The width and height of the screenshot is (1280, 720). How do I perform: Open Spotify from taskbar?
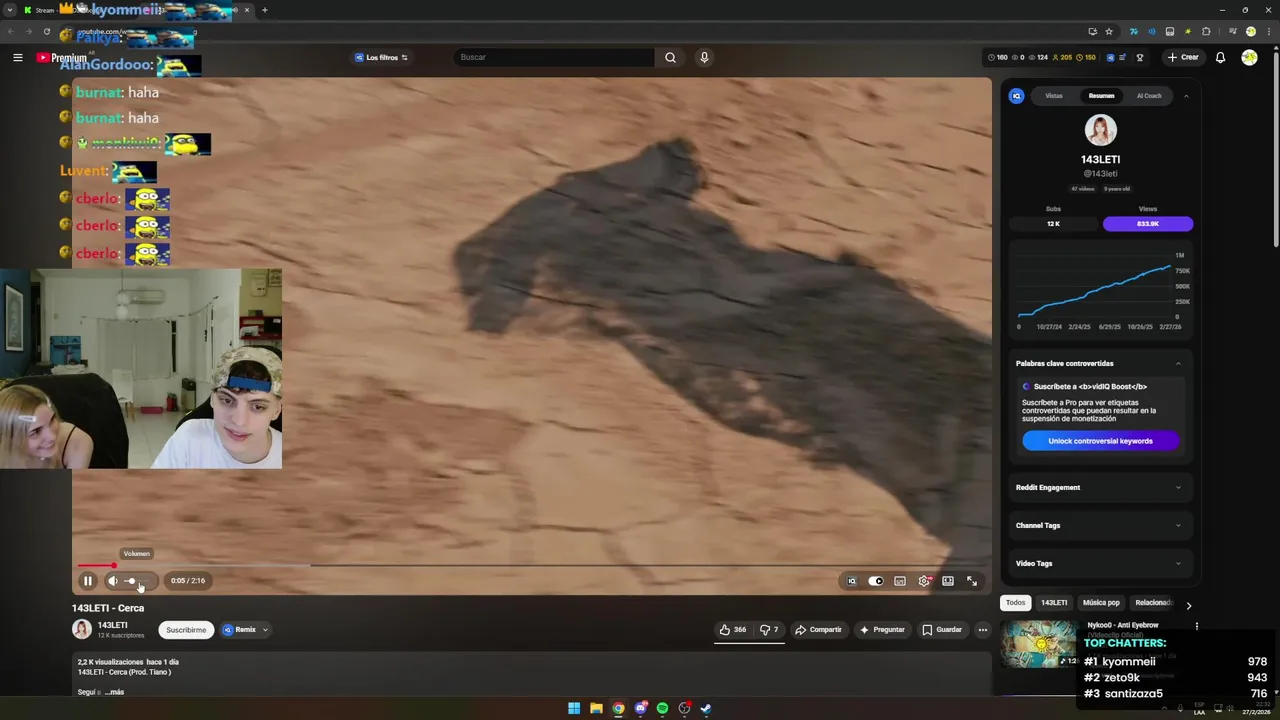(x=662, y=708)
